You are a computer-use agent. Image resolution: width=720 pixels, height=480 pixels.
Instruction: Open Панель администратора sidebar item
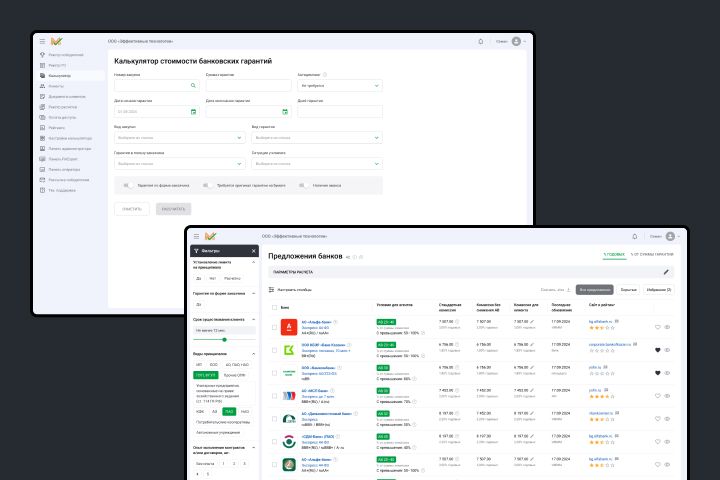(x=71, y=149)
